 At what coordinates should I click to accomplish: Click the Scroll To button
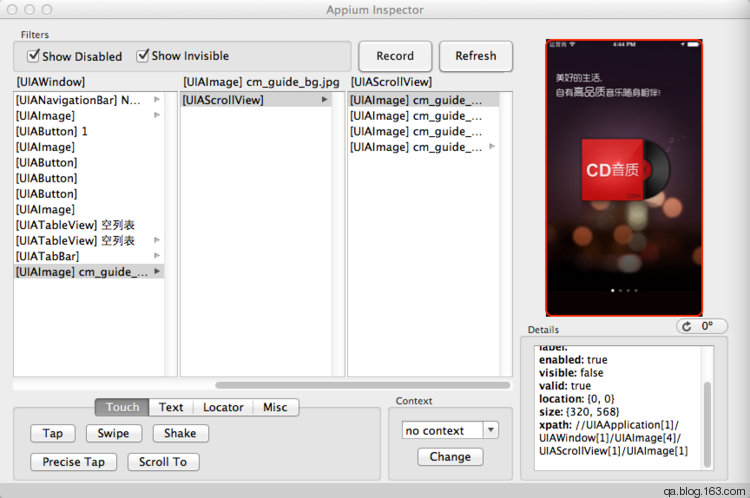tap(163, 462)
